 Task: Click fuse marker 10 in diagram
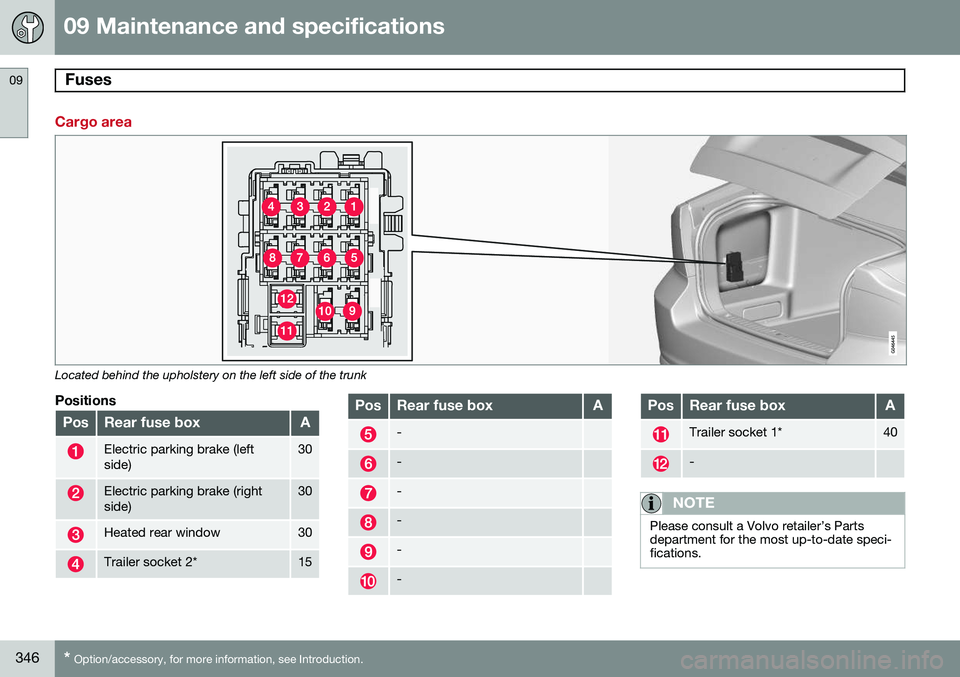325,311
